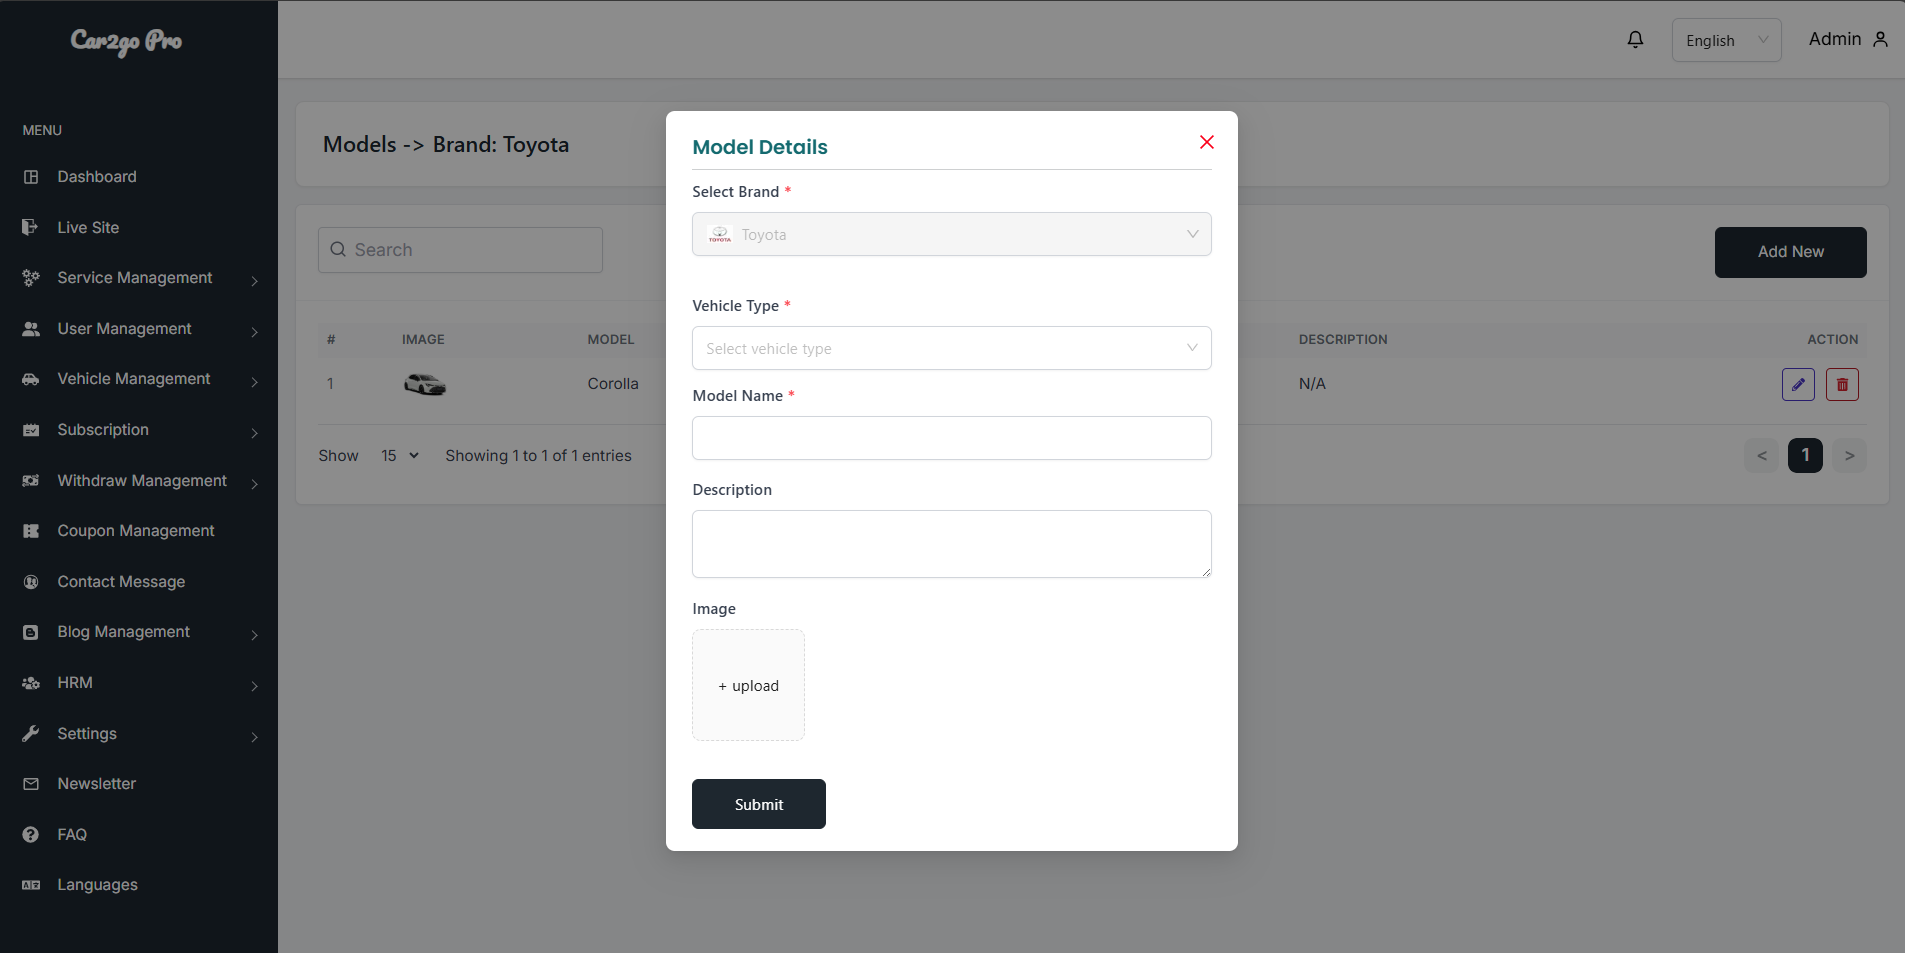Submit the Model Details form
1905x953 pixels.
coord(759,804)
